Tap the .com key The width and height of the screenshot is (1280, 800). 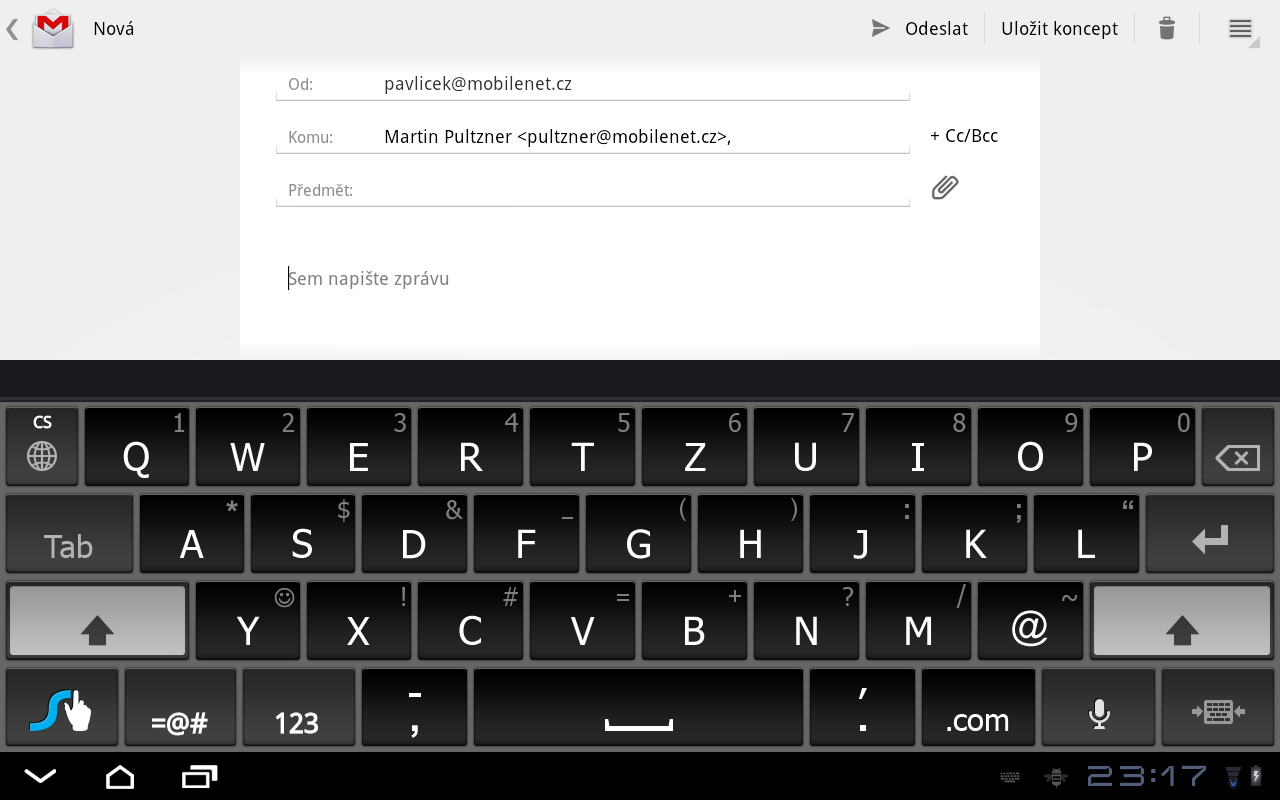coord(978,708)
